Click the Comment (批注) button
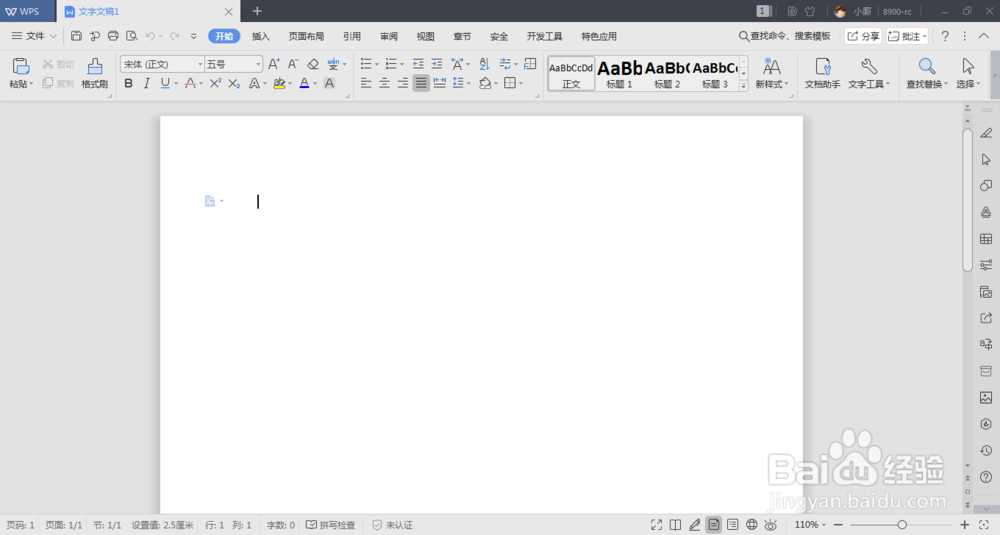Viewport: 1000px width, 535px height. tap(907, 36)
